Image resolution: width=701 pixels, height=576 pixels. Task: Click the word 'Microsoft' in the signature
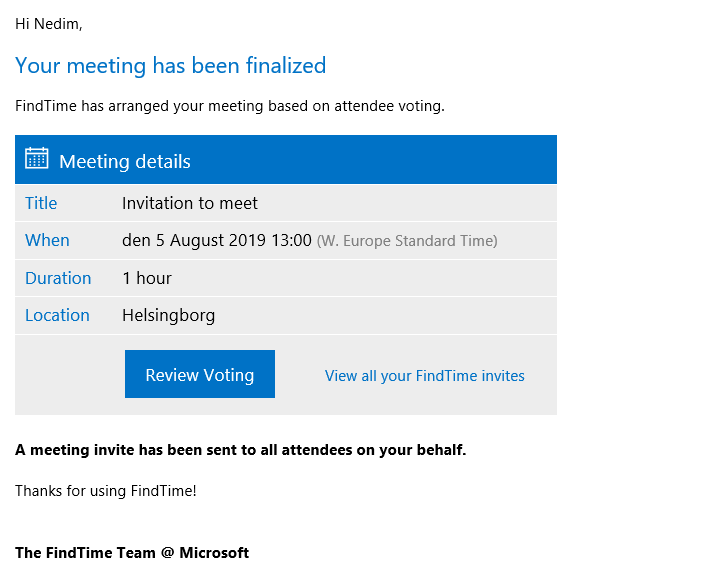click(214, 553)
